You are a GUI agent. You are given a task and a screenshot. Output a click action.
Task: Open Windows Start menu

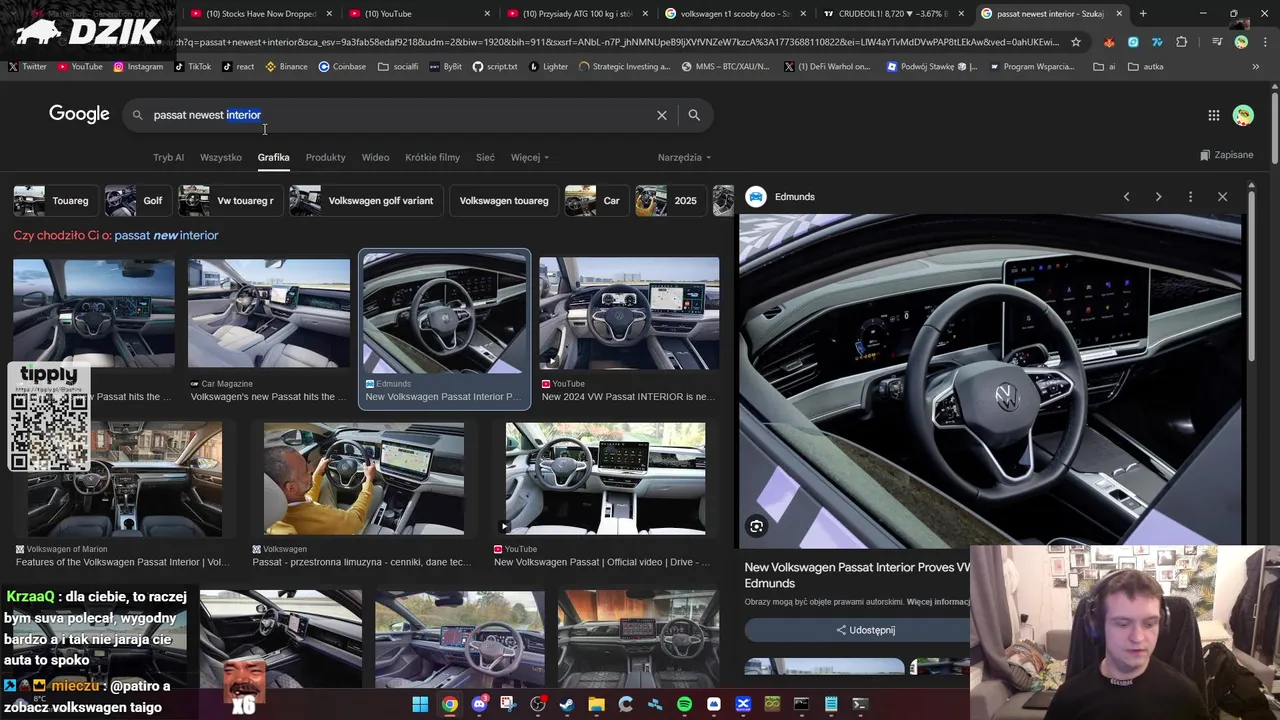(x=420, y=704)
